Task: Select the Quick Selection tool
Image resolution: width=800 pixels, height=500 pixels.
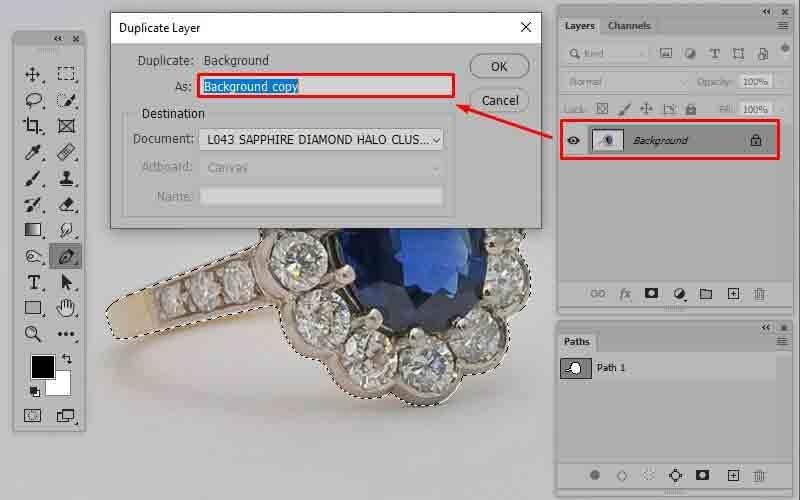Action: coord(66,100)
